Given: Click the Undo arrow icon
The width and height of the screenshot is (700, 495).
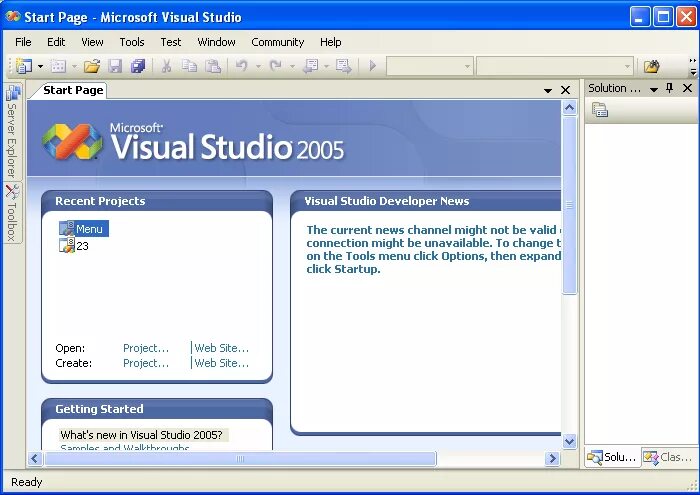Looking at the screenshot, I should (x=242, y=67).
